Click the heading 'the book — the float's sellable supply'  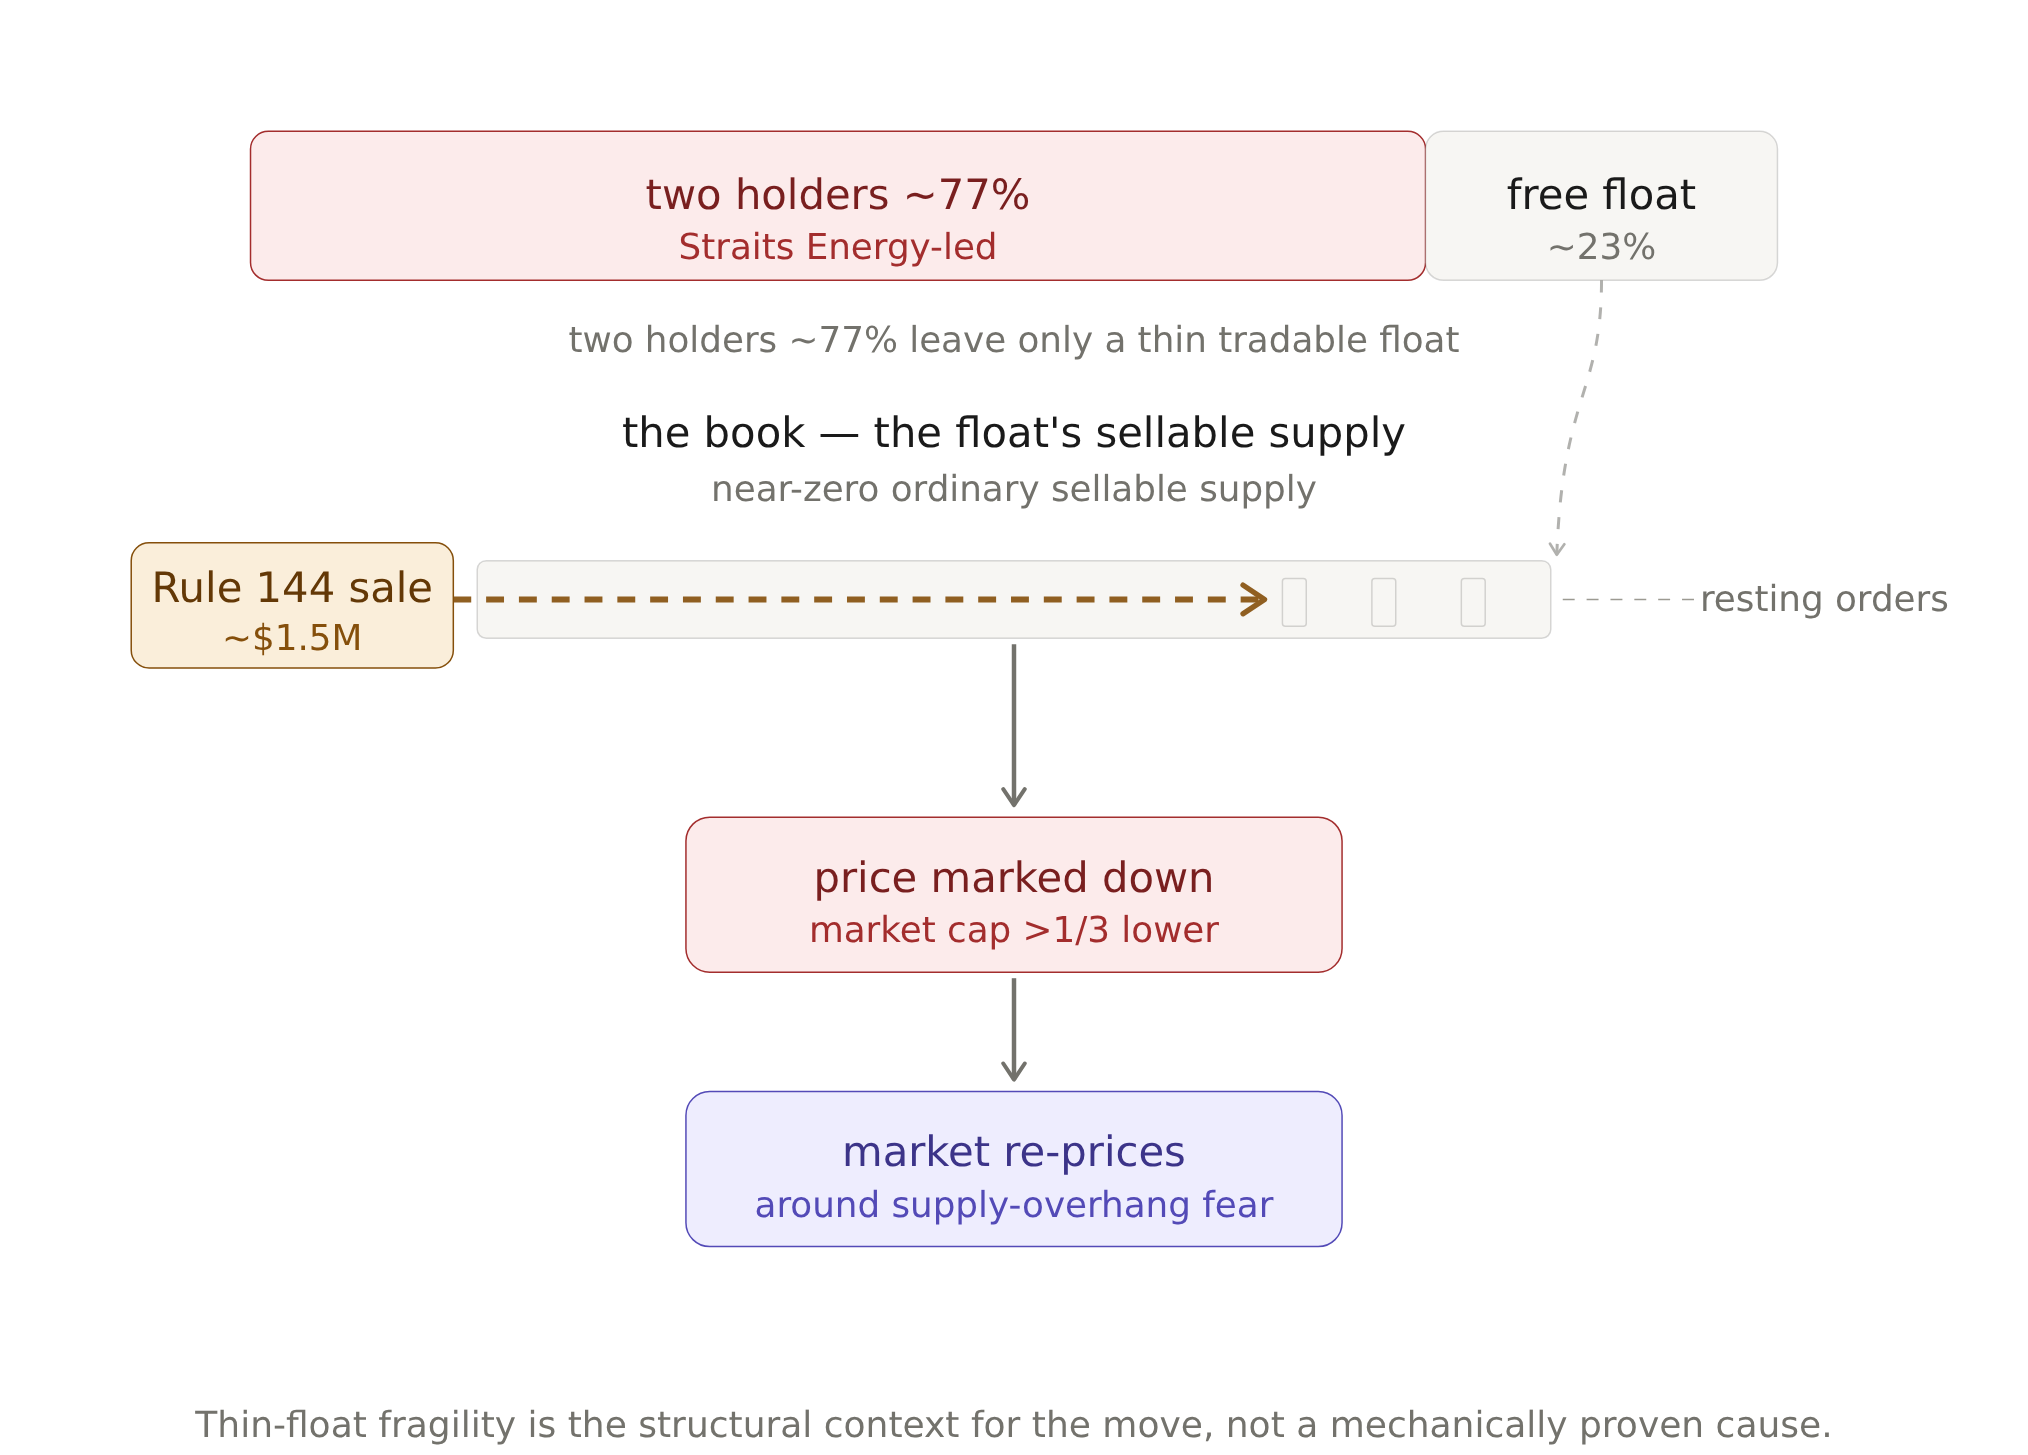(1013, 433)
